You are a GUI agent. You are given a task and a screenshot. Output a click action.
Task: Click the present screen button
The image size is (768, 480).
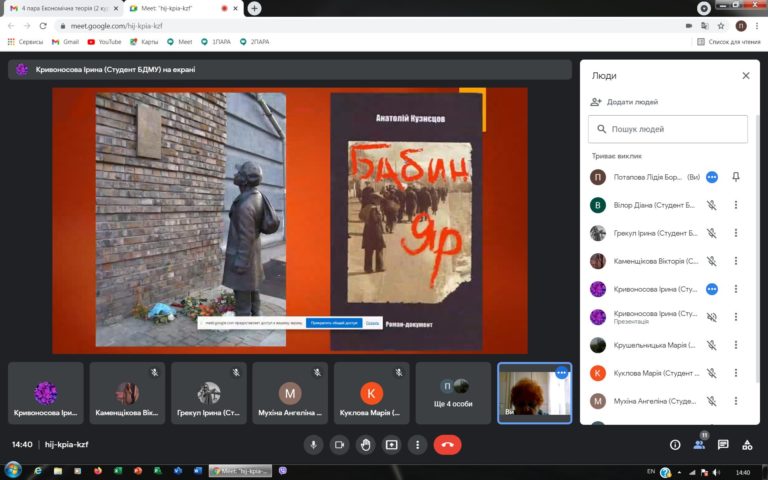[391, 445]
